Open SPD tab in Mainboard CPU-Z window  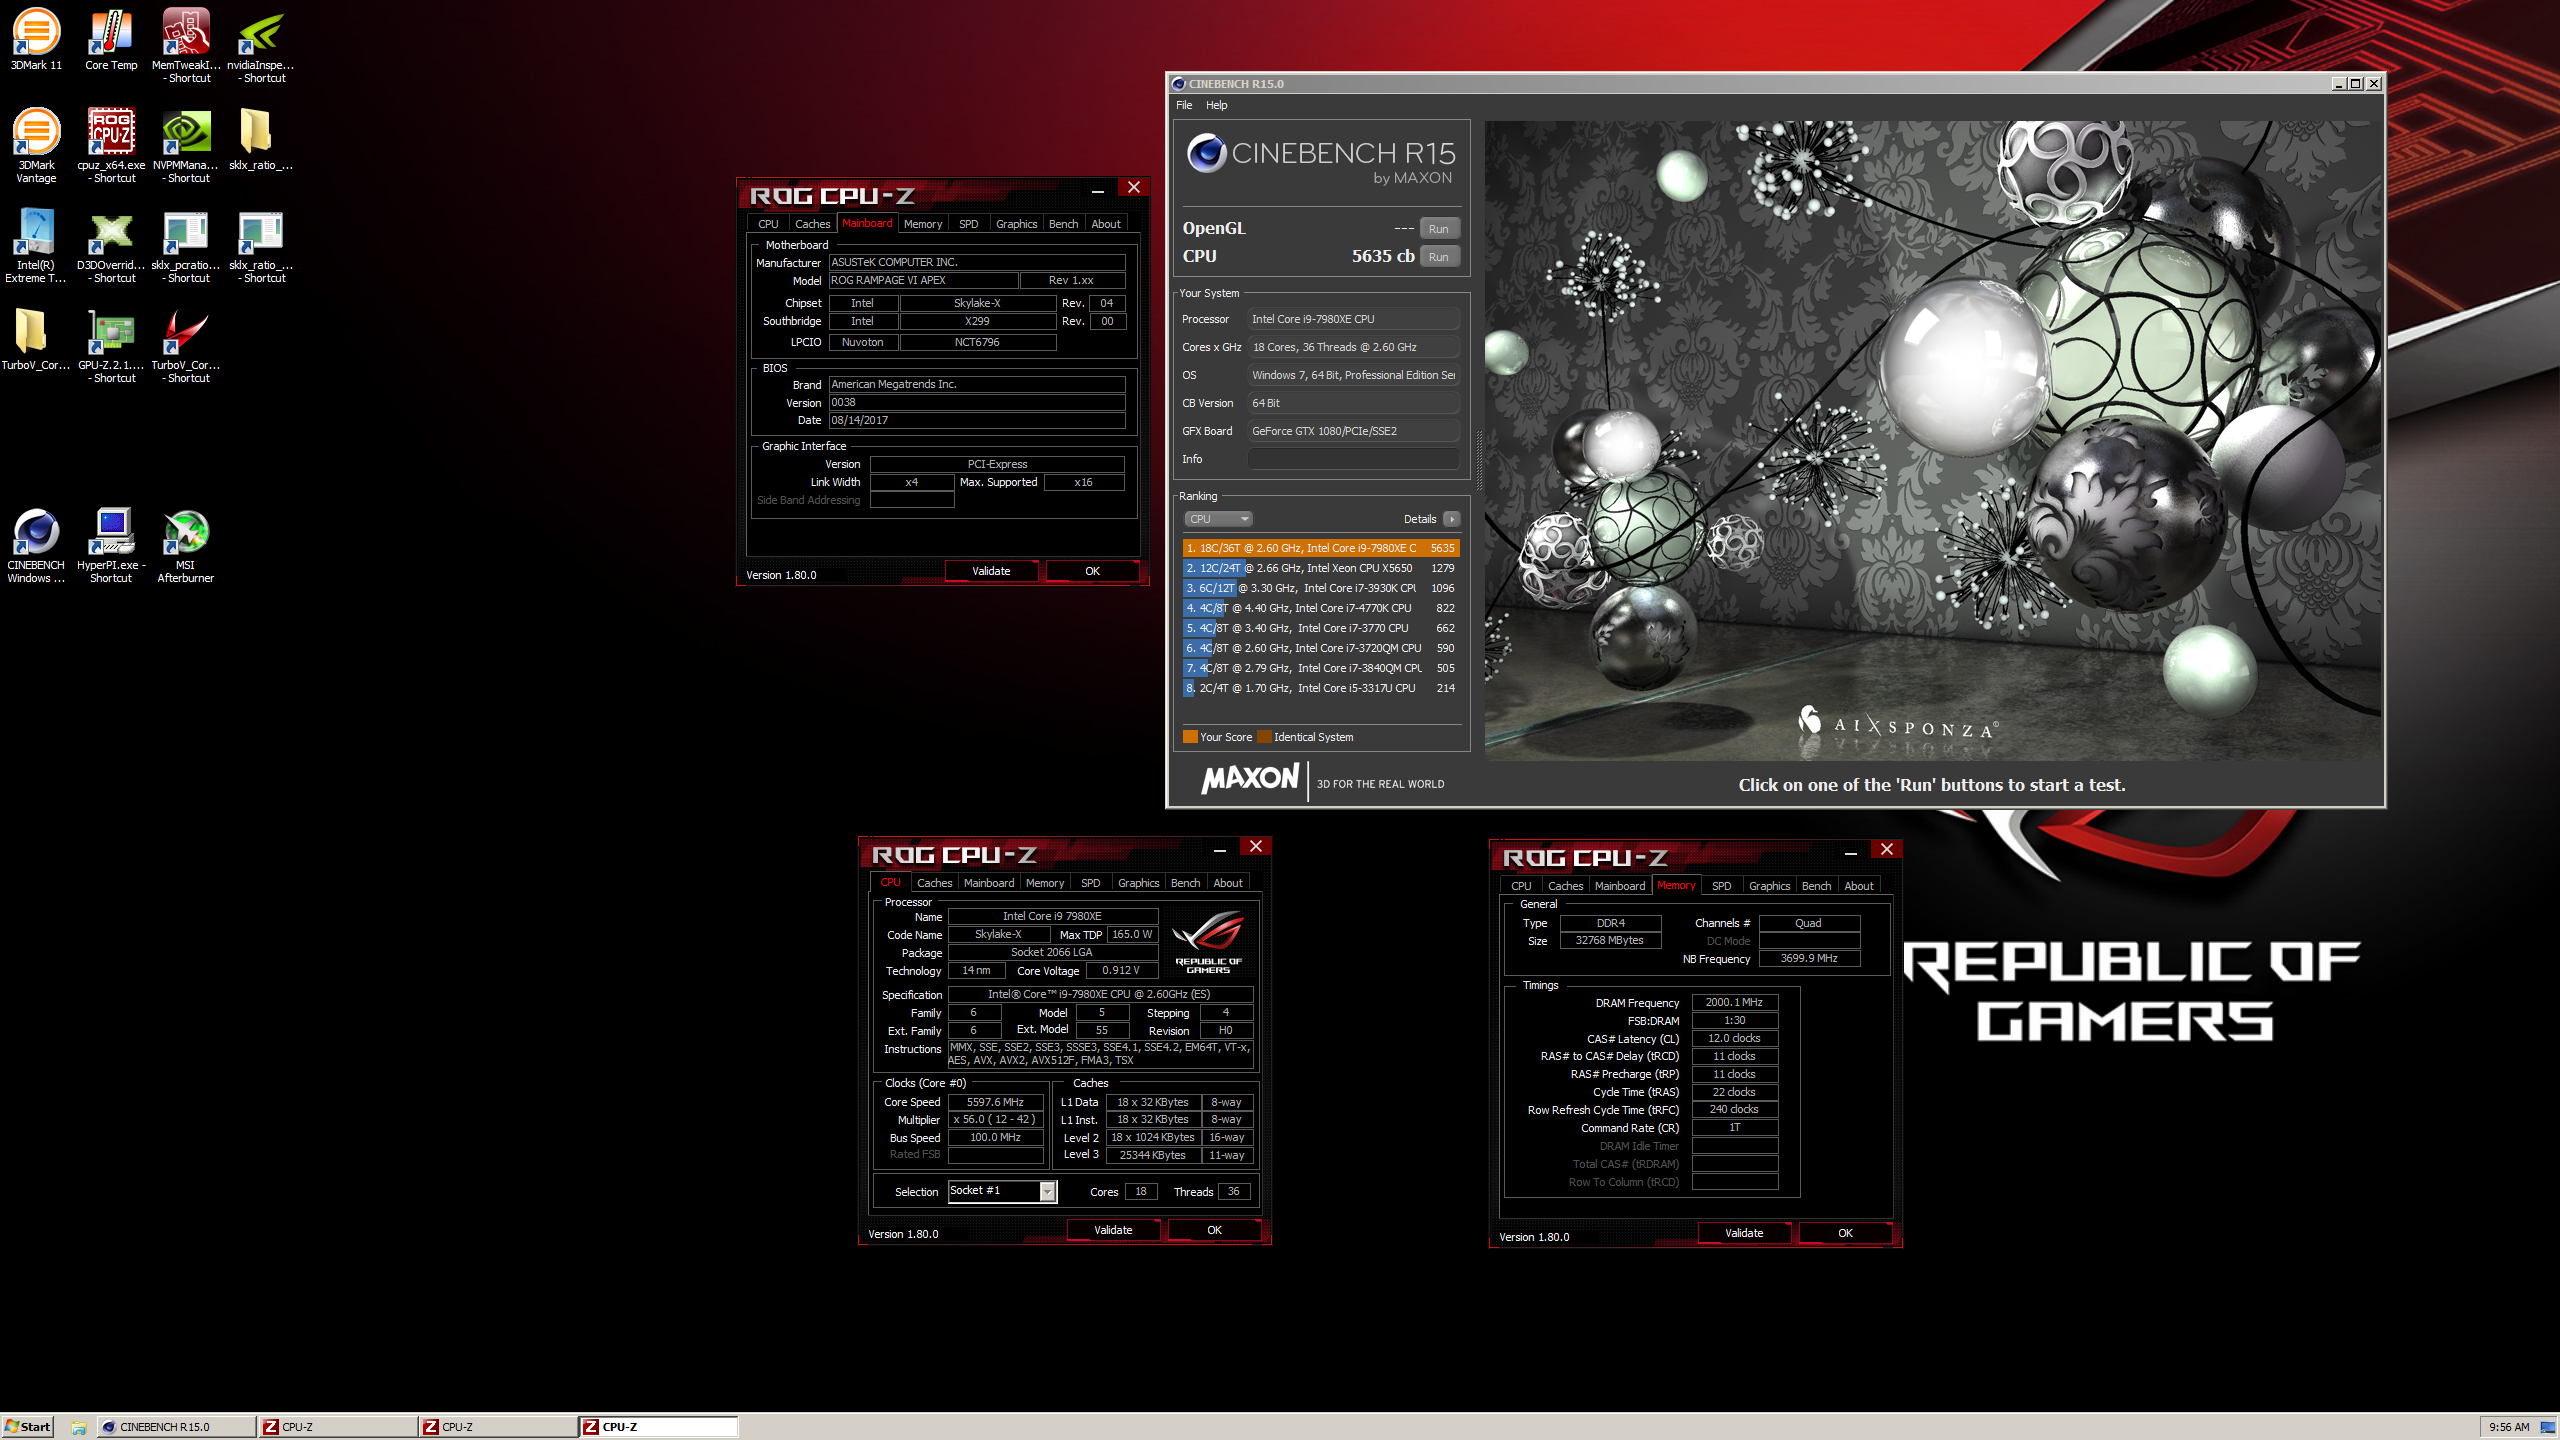click(968, 224)
